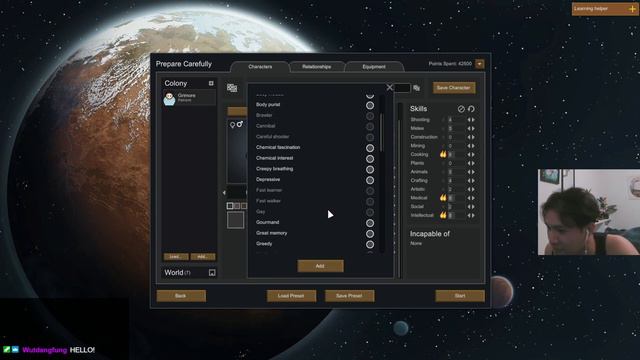Click the Grimare colonist portrait

tap(169, 98)
